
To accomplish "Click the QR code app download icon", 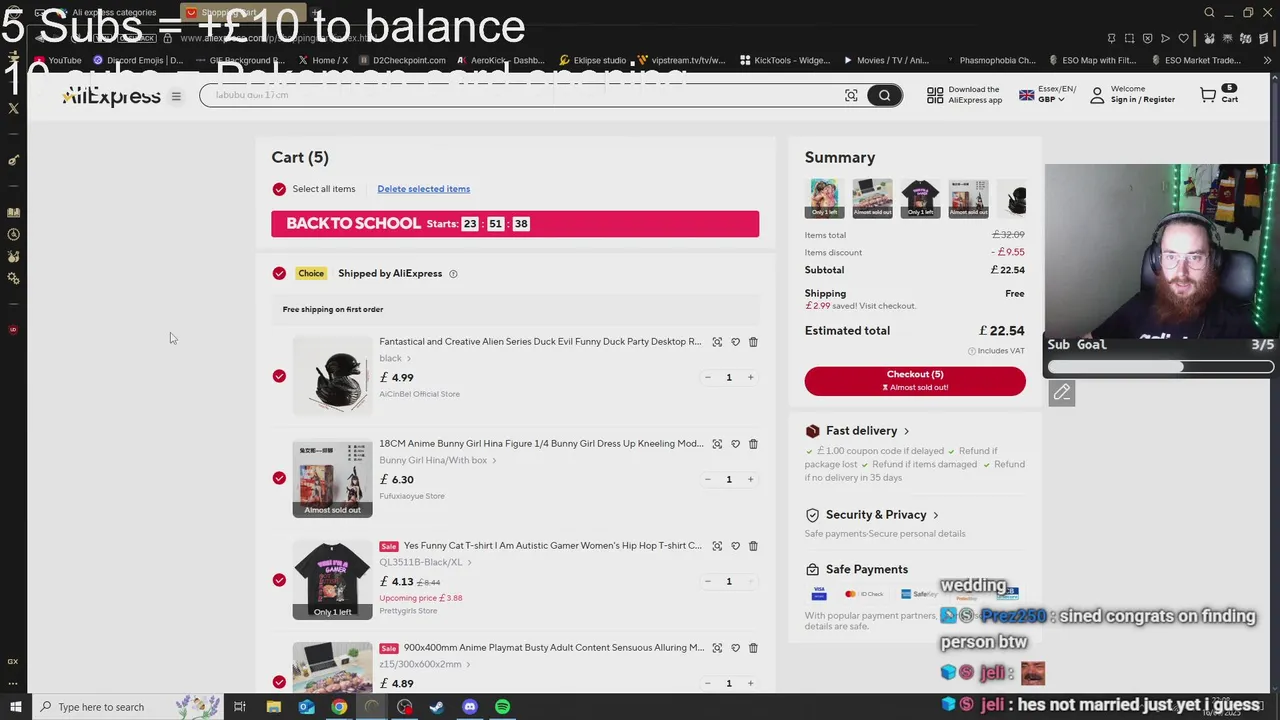I will pyautogui.click(x=935, y=95).
